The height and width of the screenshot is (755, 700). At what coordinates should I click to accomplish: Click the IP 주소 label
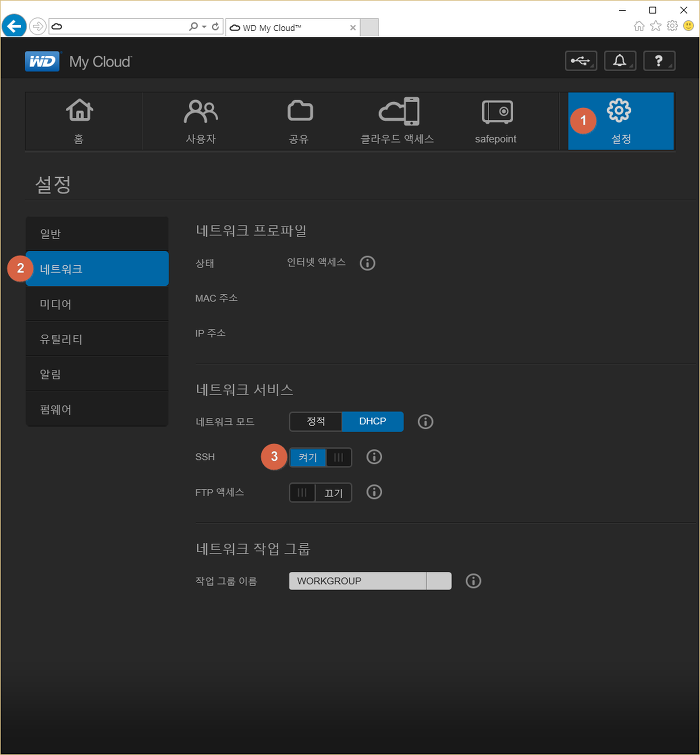(210, 333)
